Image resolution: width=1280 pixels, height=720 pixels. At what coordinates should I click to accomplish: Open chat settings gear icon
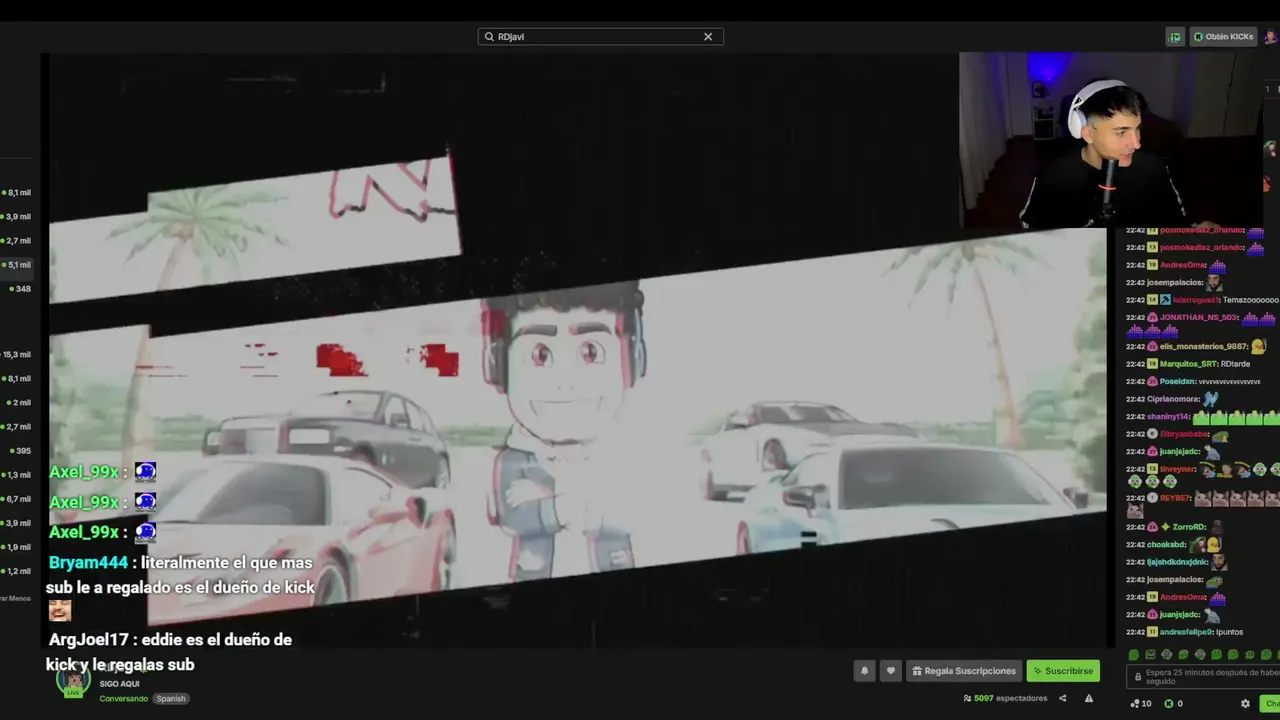pos(1245,703)
